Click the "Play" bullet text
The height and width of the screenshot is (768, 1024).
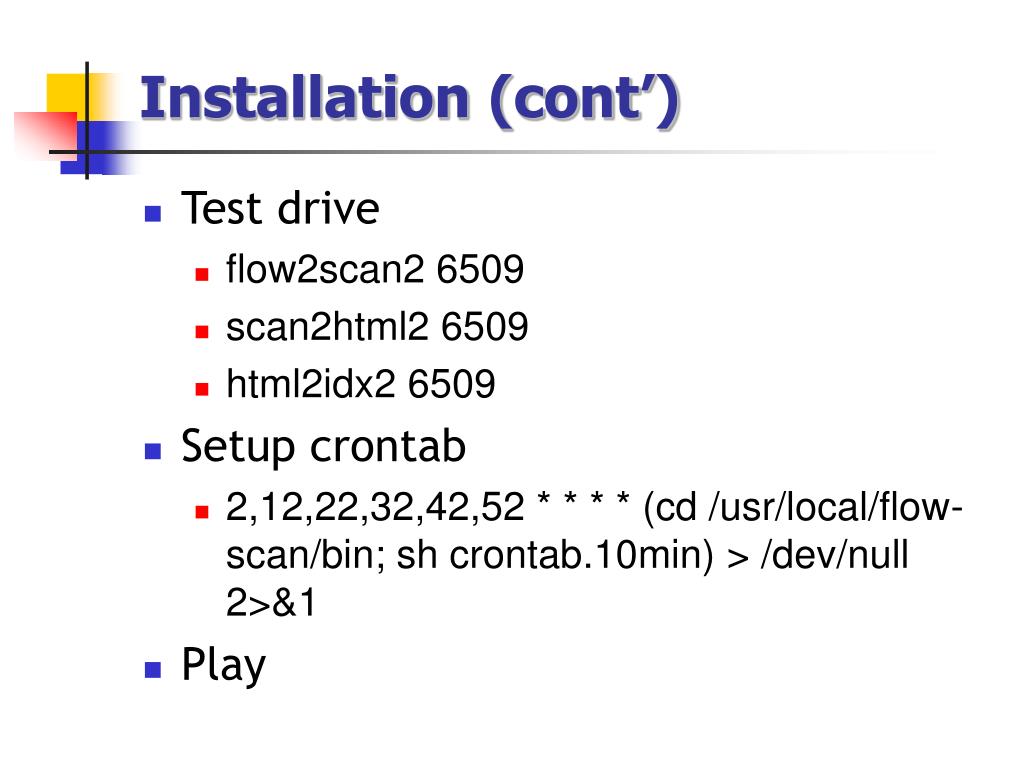[x=223, y=666]
